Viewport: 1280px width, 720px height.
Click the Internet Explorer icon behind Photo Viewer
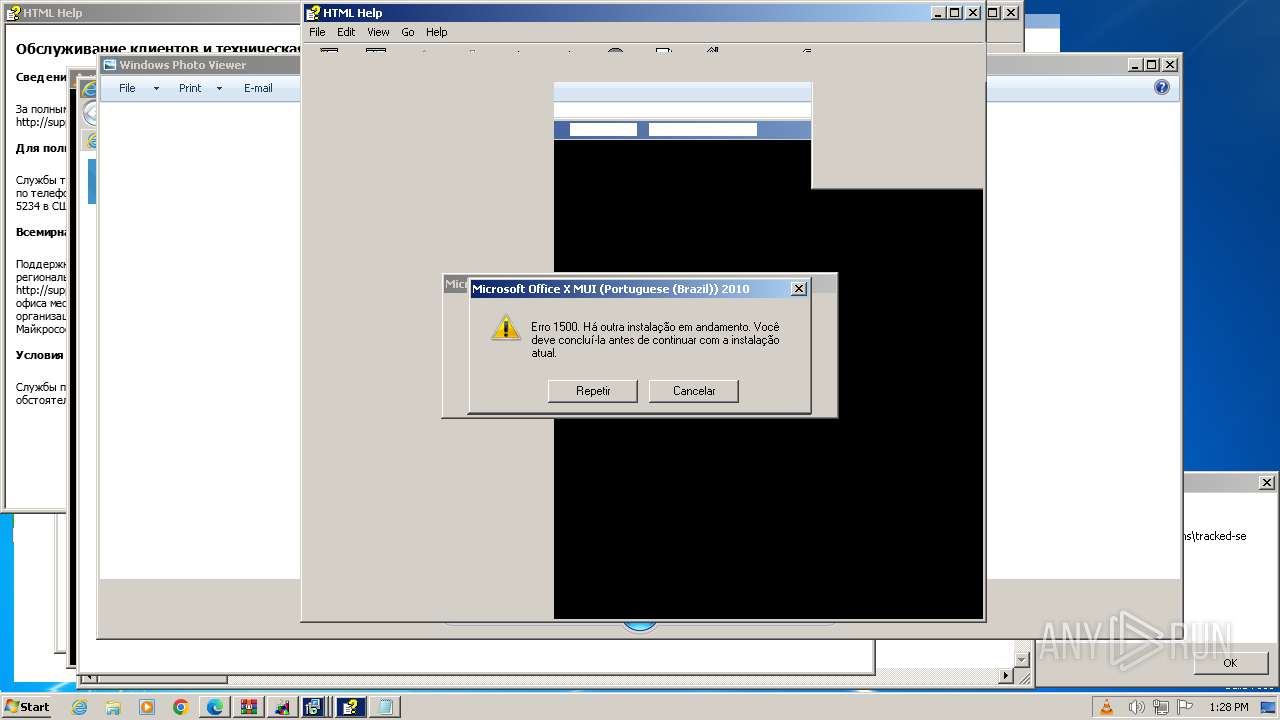(89, 88)
